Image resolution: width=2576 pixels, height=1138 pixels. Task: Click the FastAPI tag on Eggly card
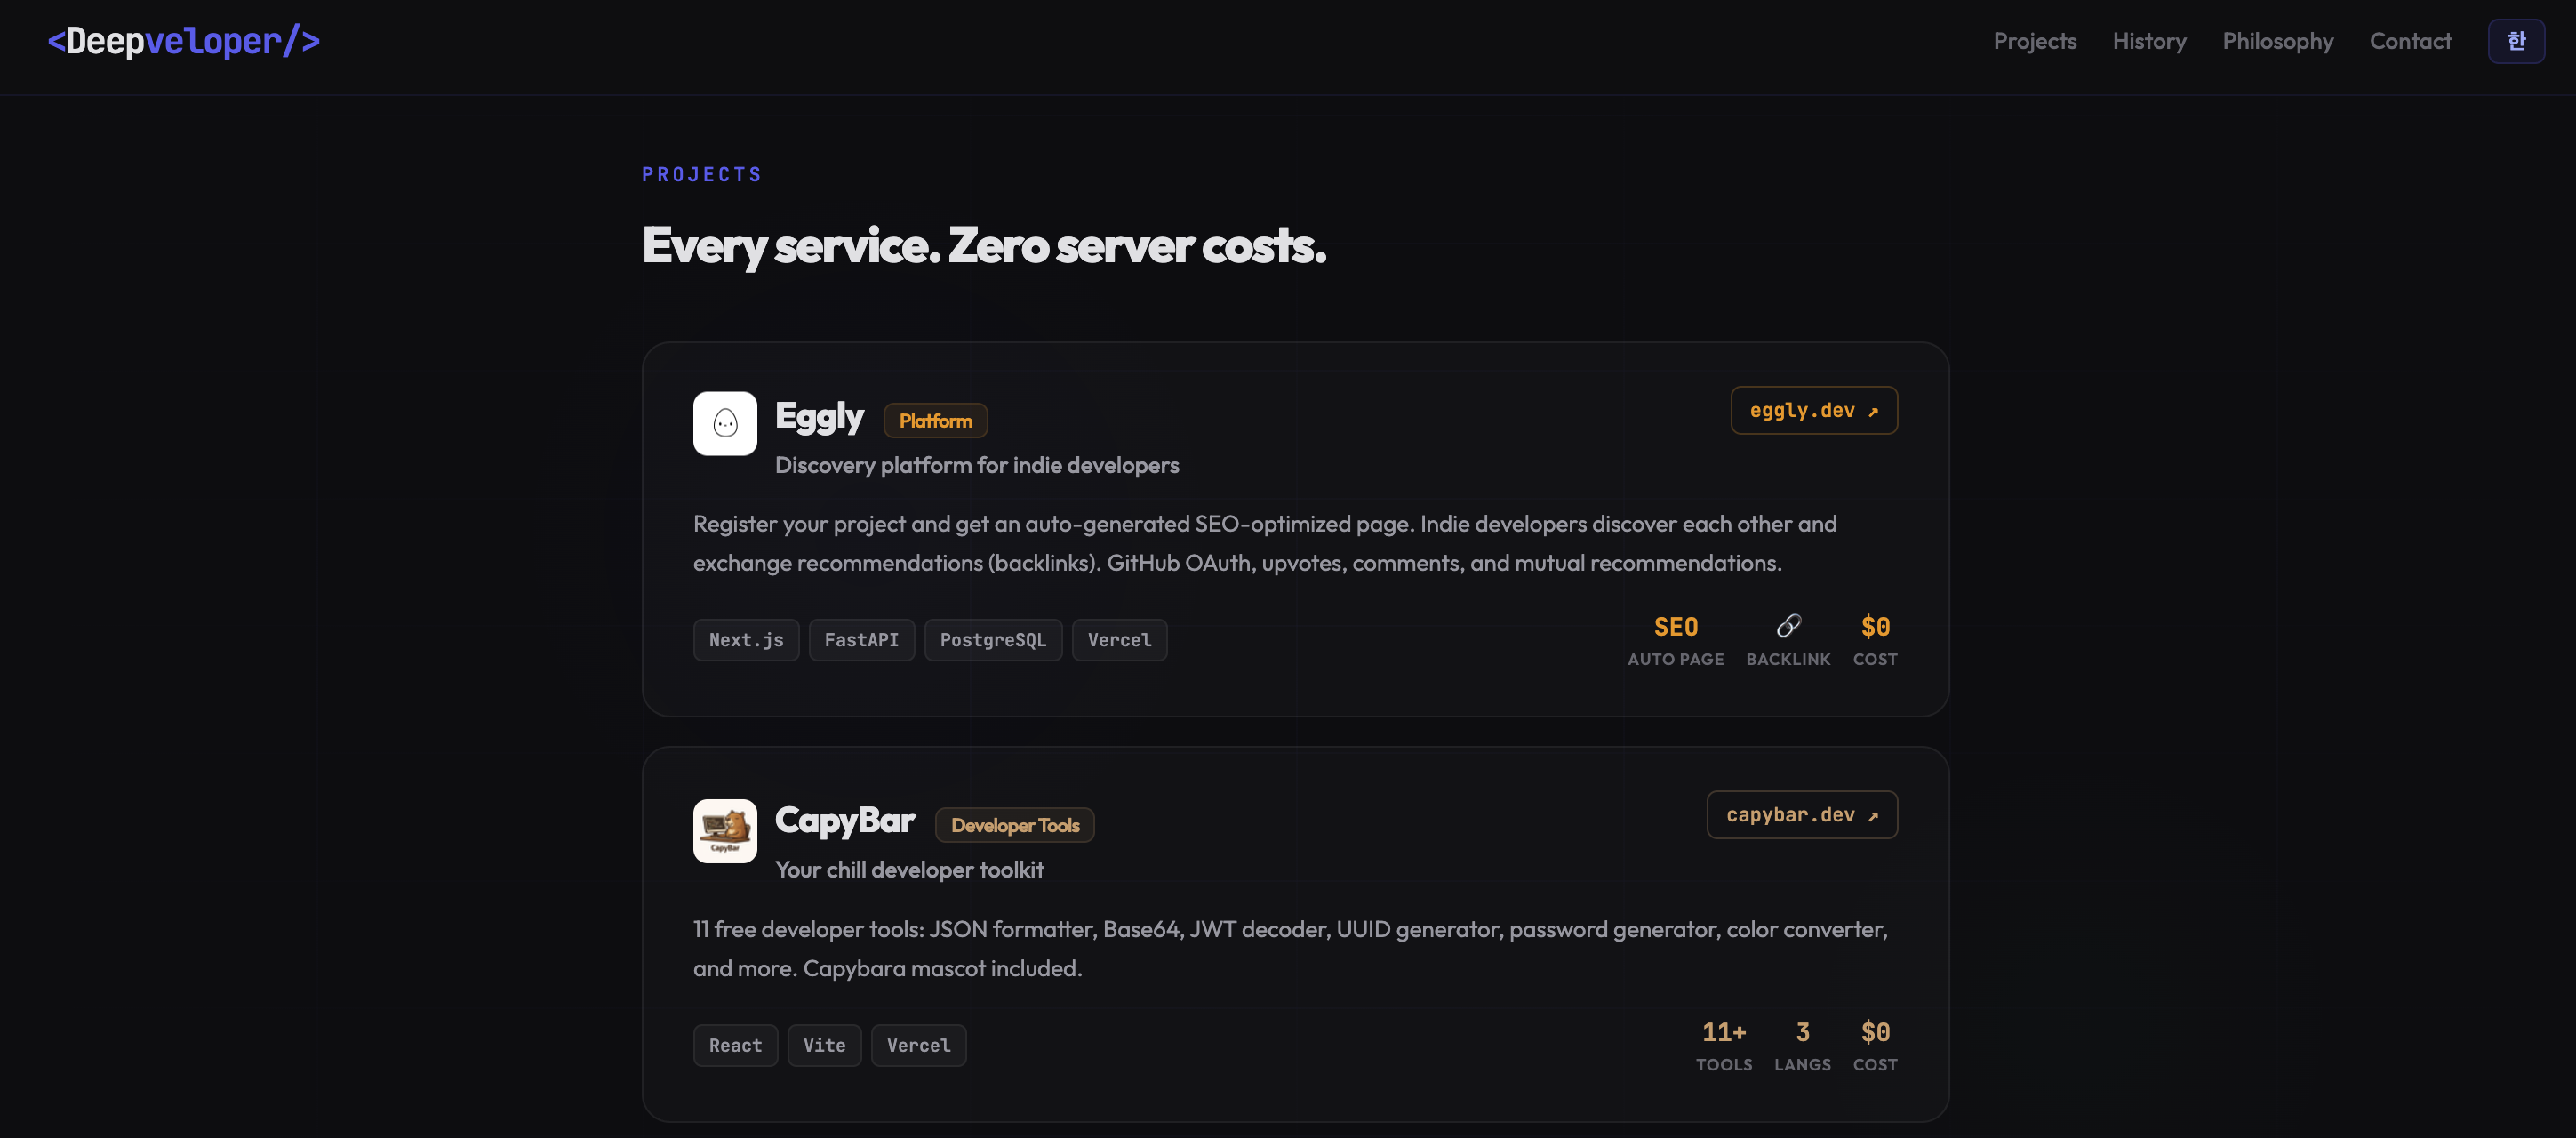click(x=861, y=639)
